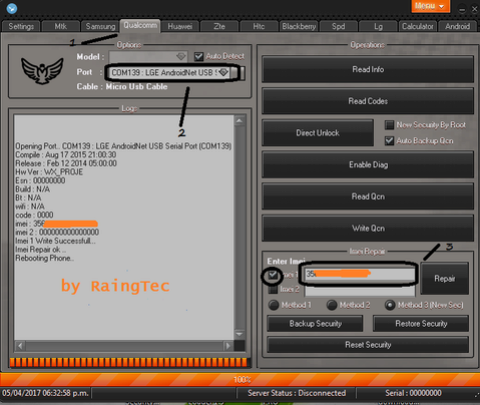This screenshot has height=405, width=480.
Task: Open the Spd tab
Action: coord(338,26)
